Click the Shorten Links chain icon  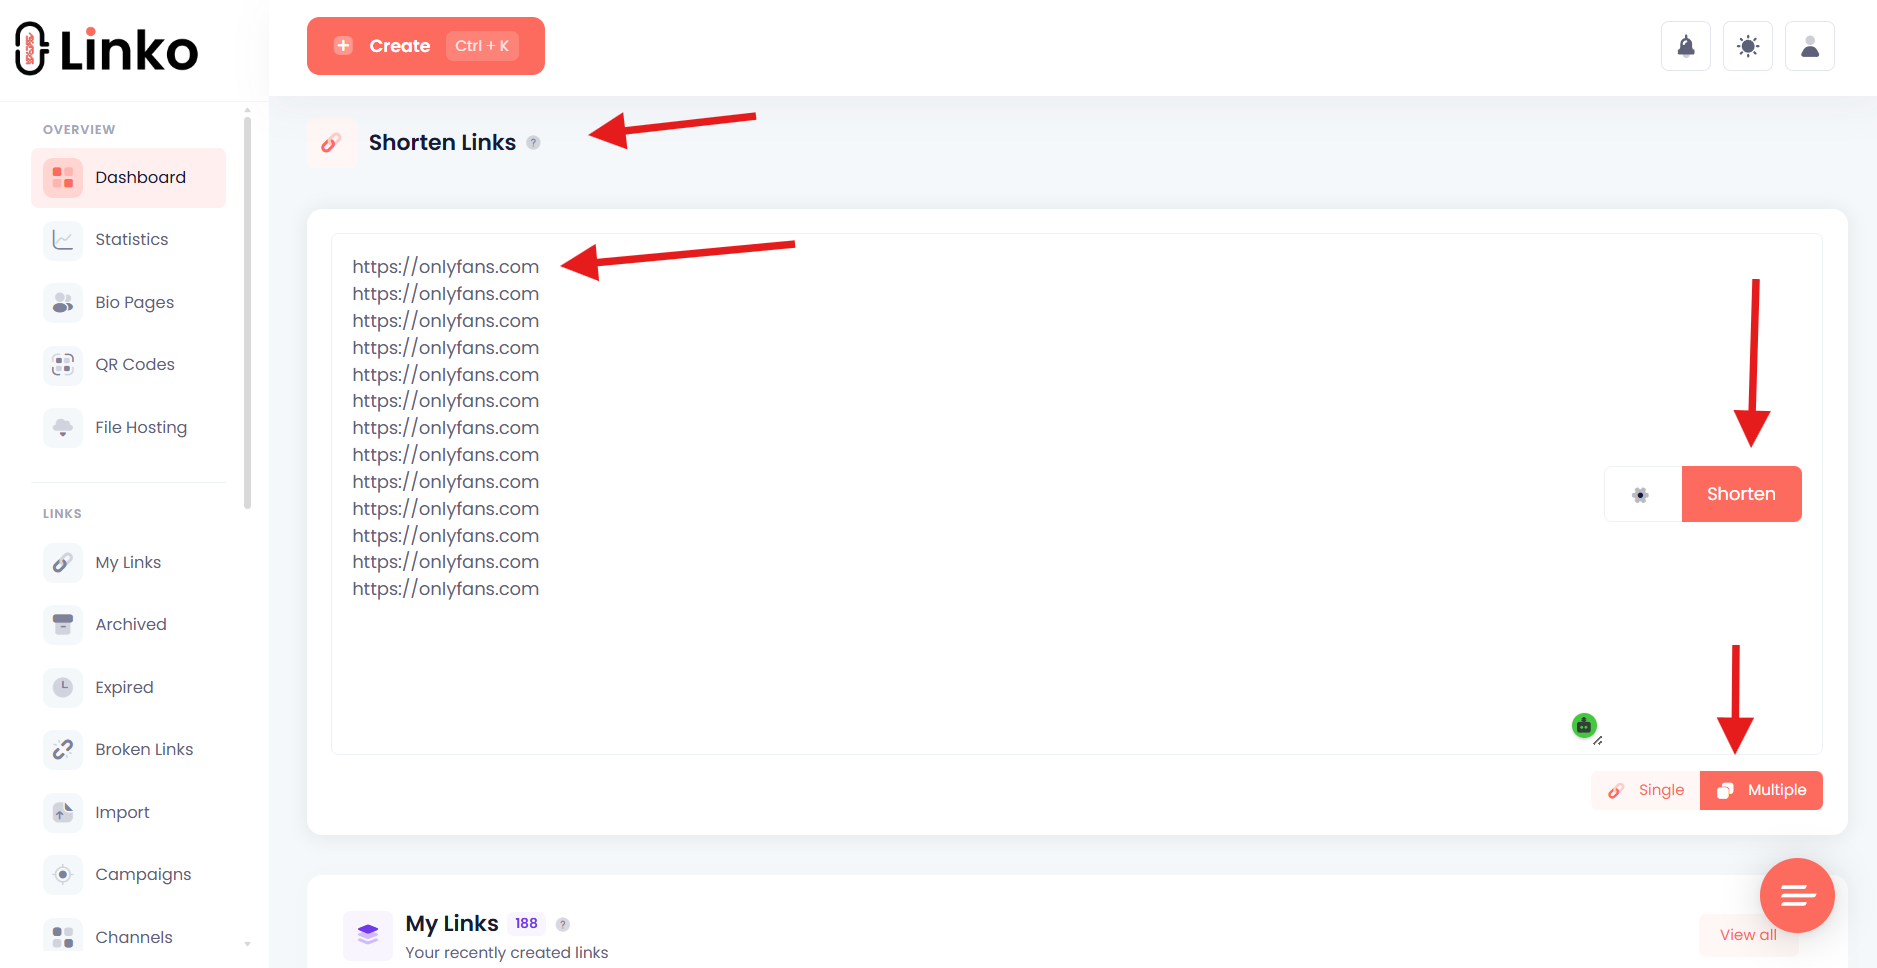click(x=331, y=143)
